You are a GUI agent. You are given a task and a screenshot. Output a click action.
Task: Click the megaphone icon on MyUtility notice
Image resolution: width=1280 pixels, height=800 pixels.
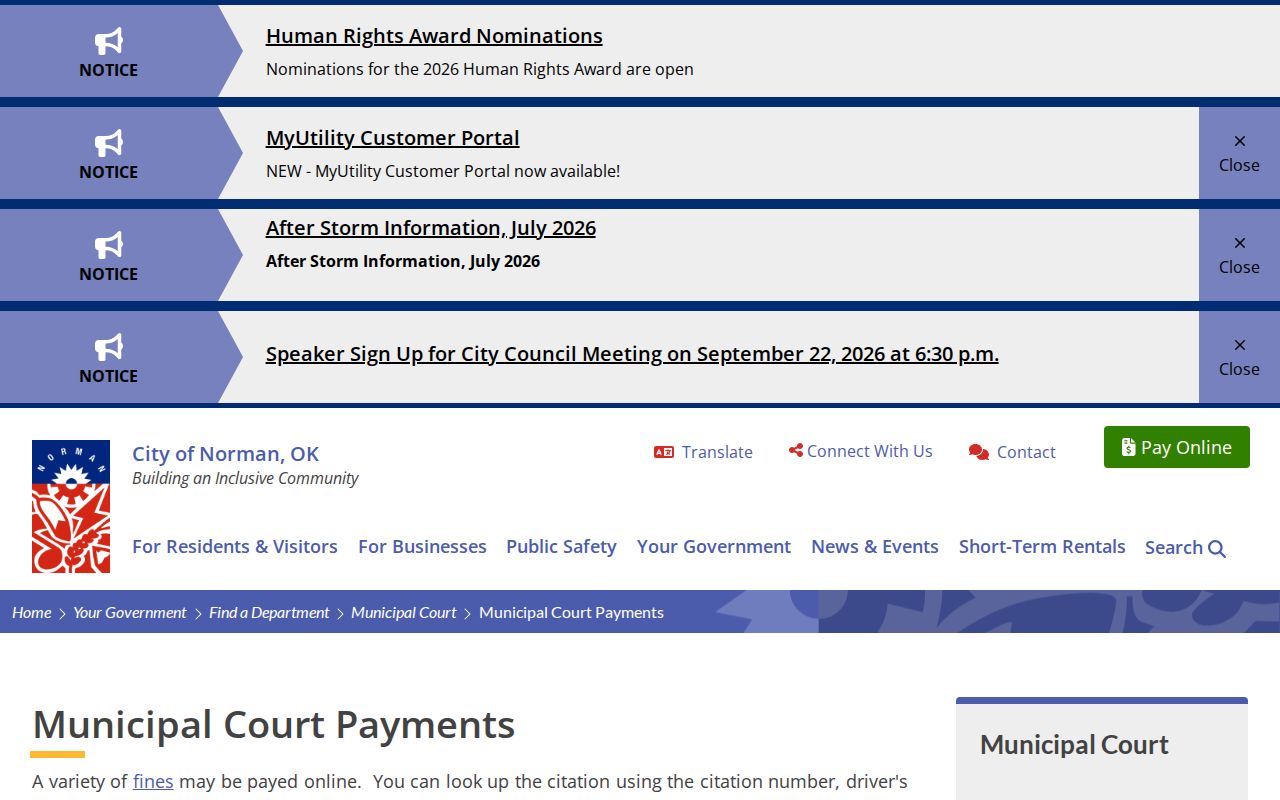pyautogui.click(x=109, y=143)
